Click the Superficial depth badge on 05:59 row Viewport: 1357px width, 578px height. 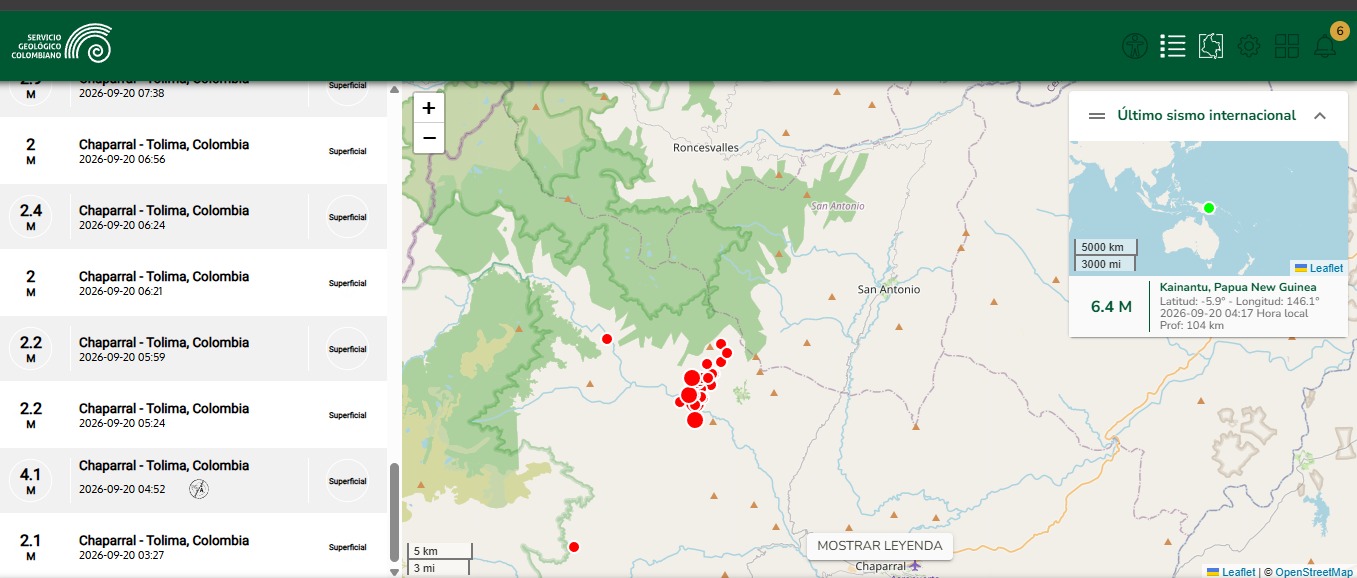coord(348,349)
